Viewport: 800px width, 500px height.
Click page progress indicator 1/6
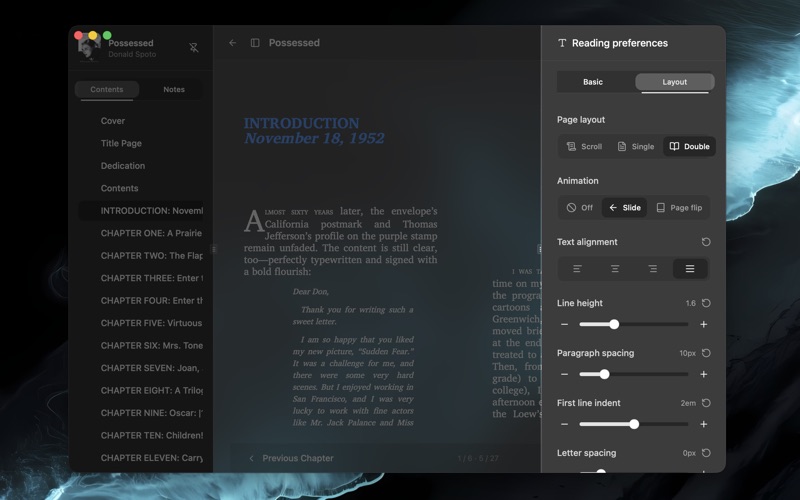478,458
